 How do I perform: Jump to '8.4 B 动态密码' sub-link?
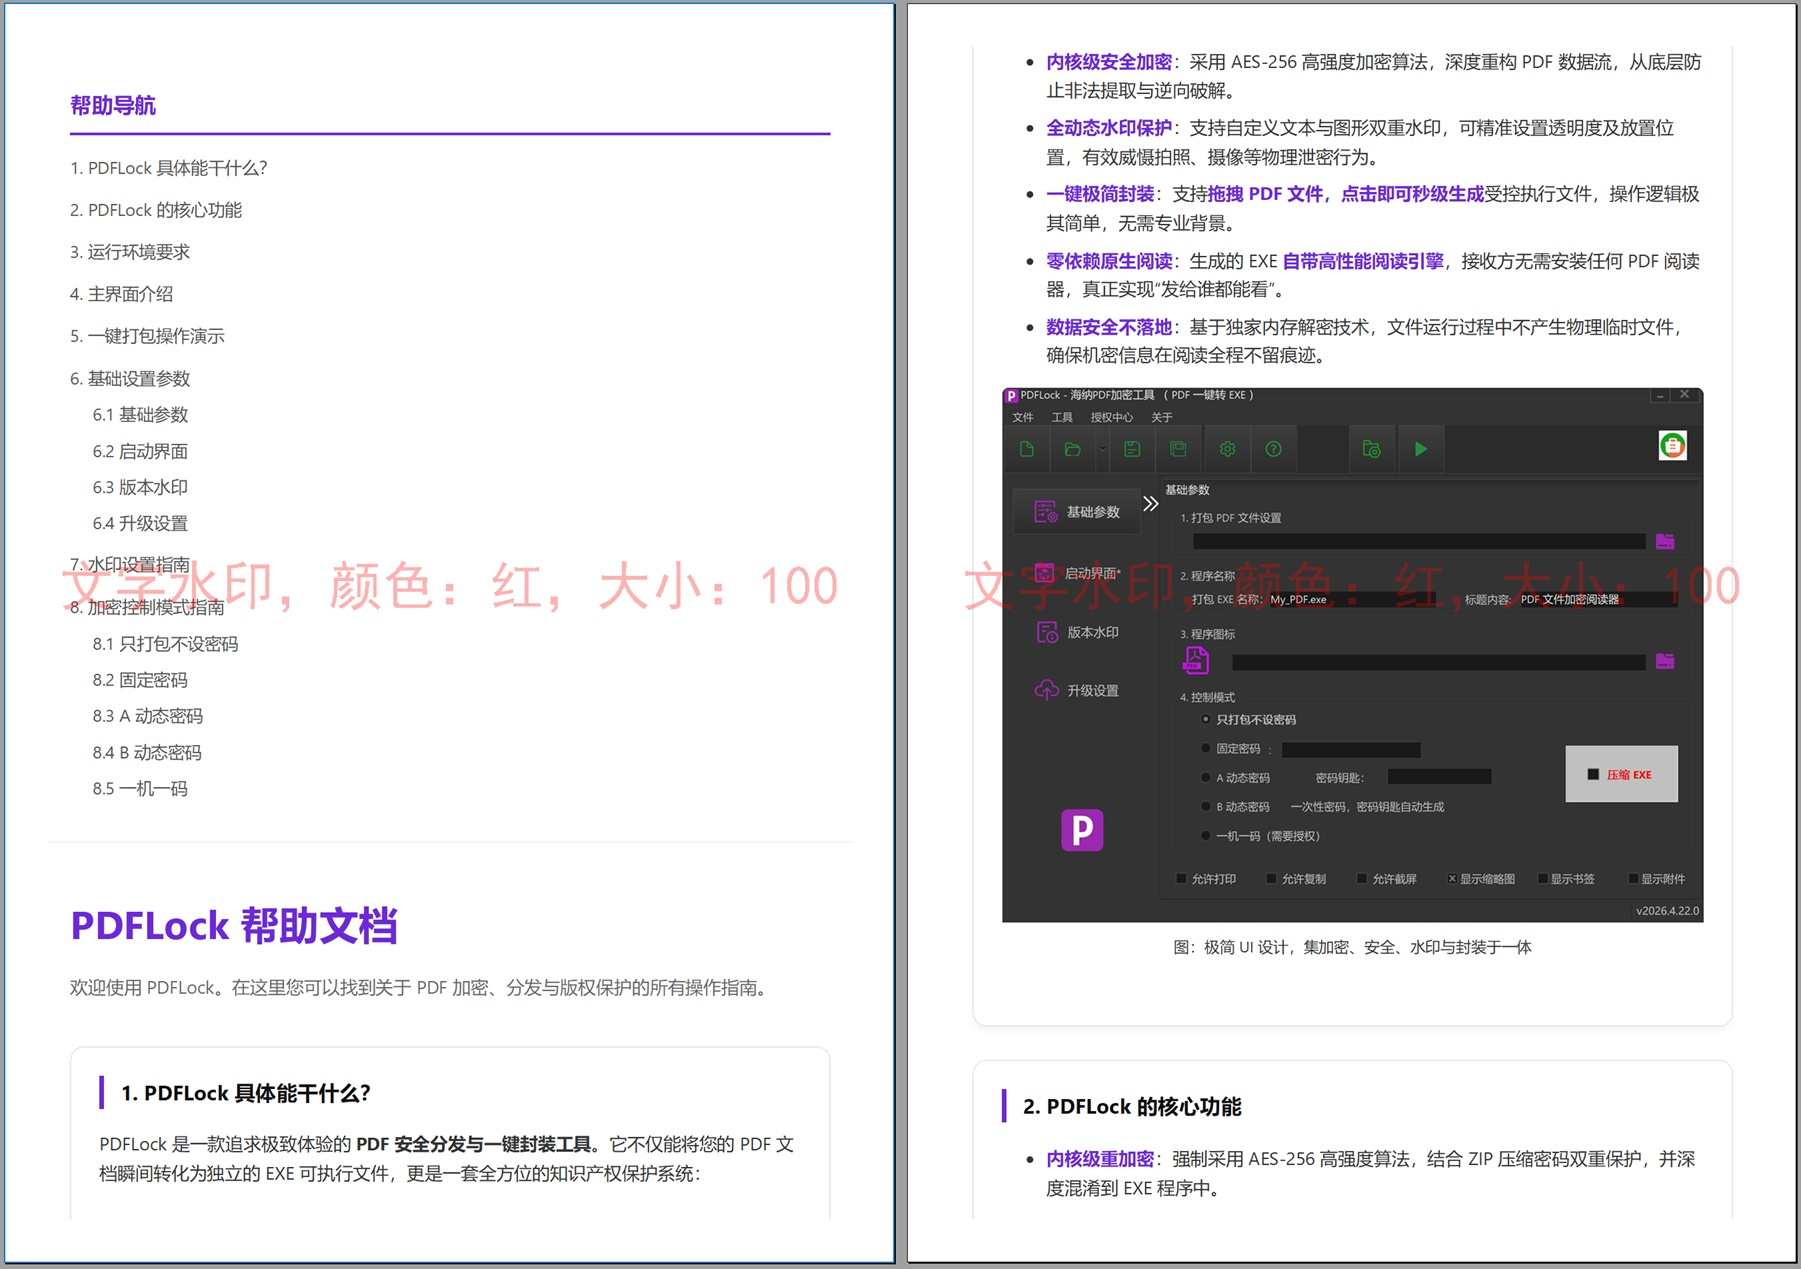pos(147,753)
